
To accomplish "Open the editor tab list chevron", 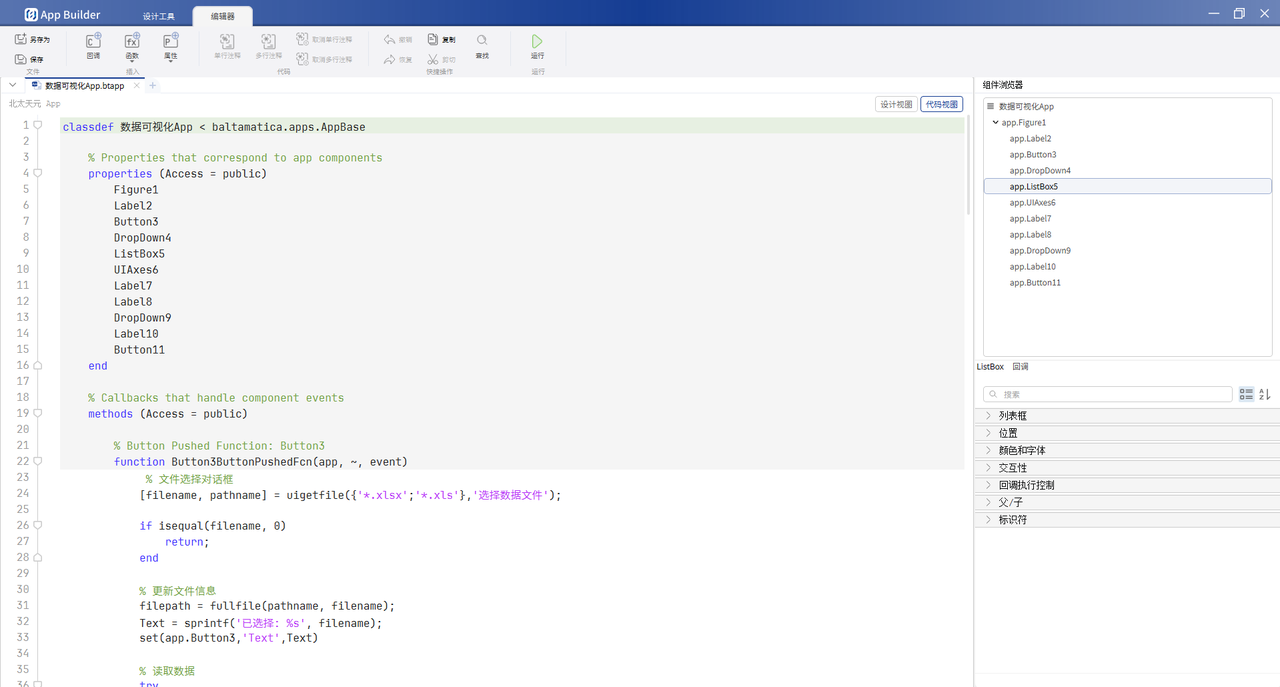I will 13,85.
